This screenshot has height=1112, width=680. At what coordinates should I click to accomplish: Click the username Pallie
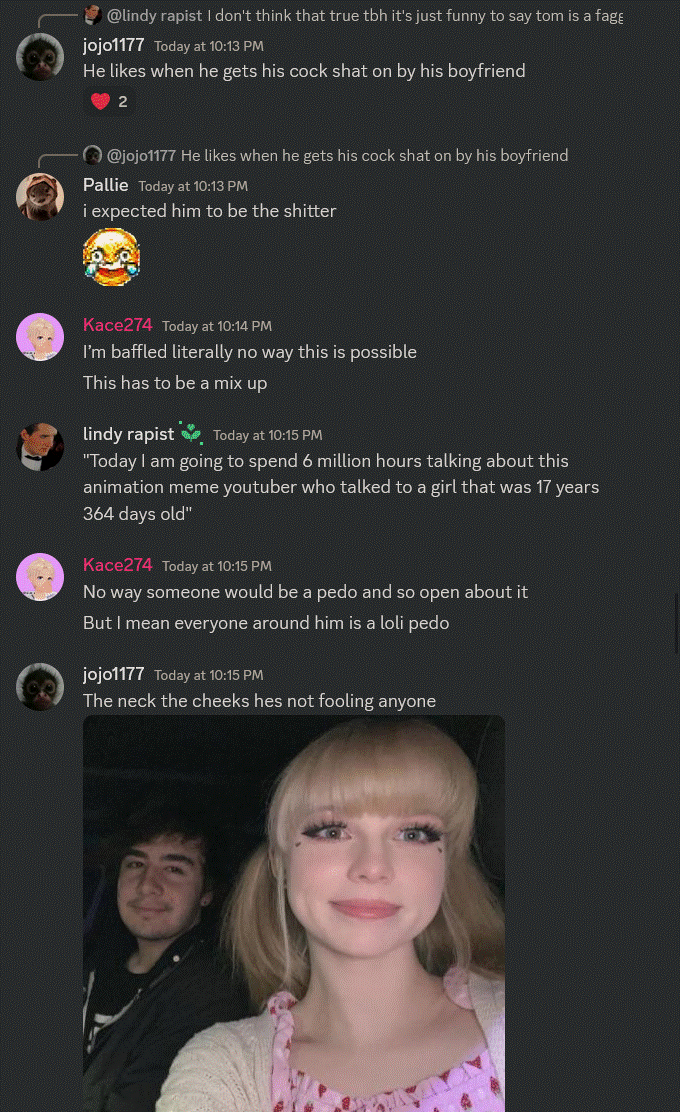[x=106, y=185]
